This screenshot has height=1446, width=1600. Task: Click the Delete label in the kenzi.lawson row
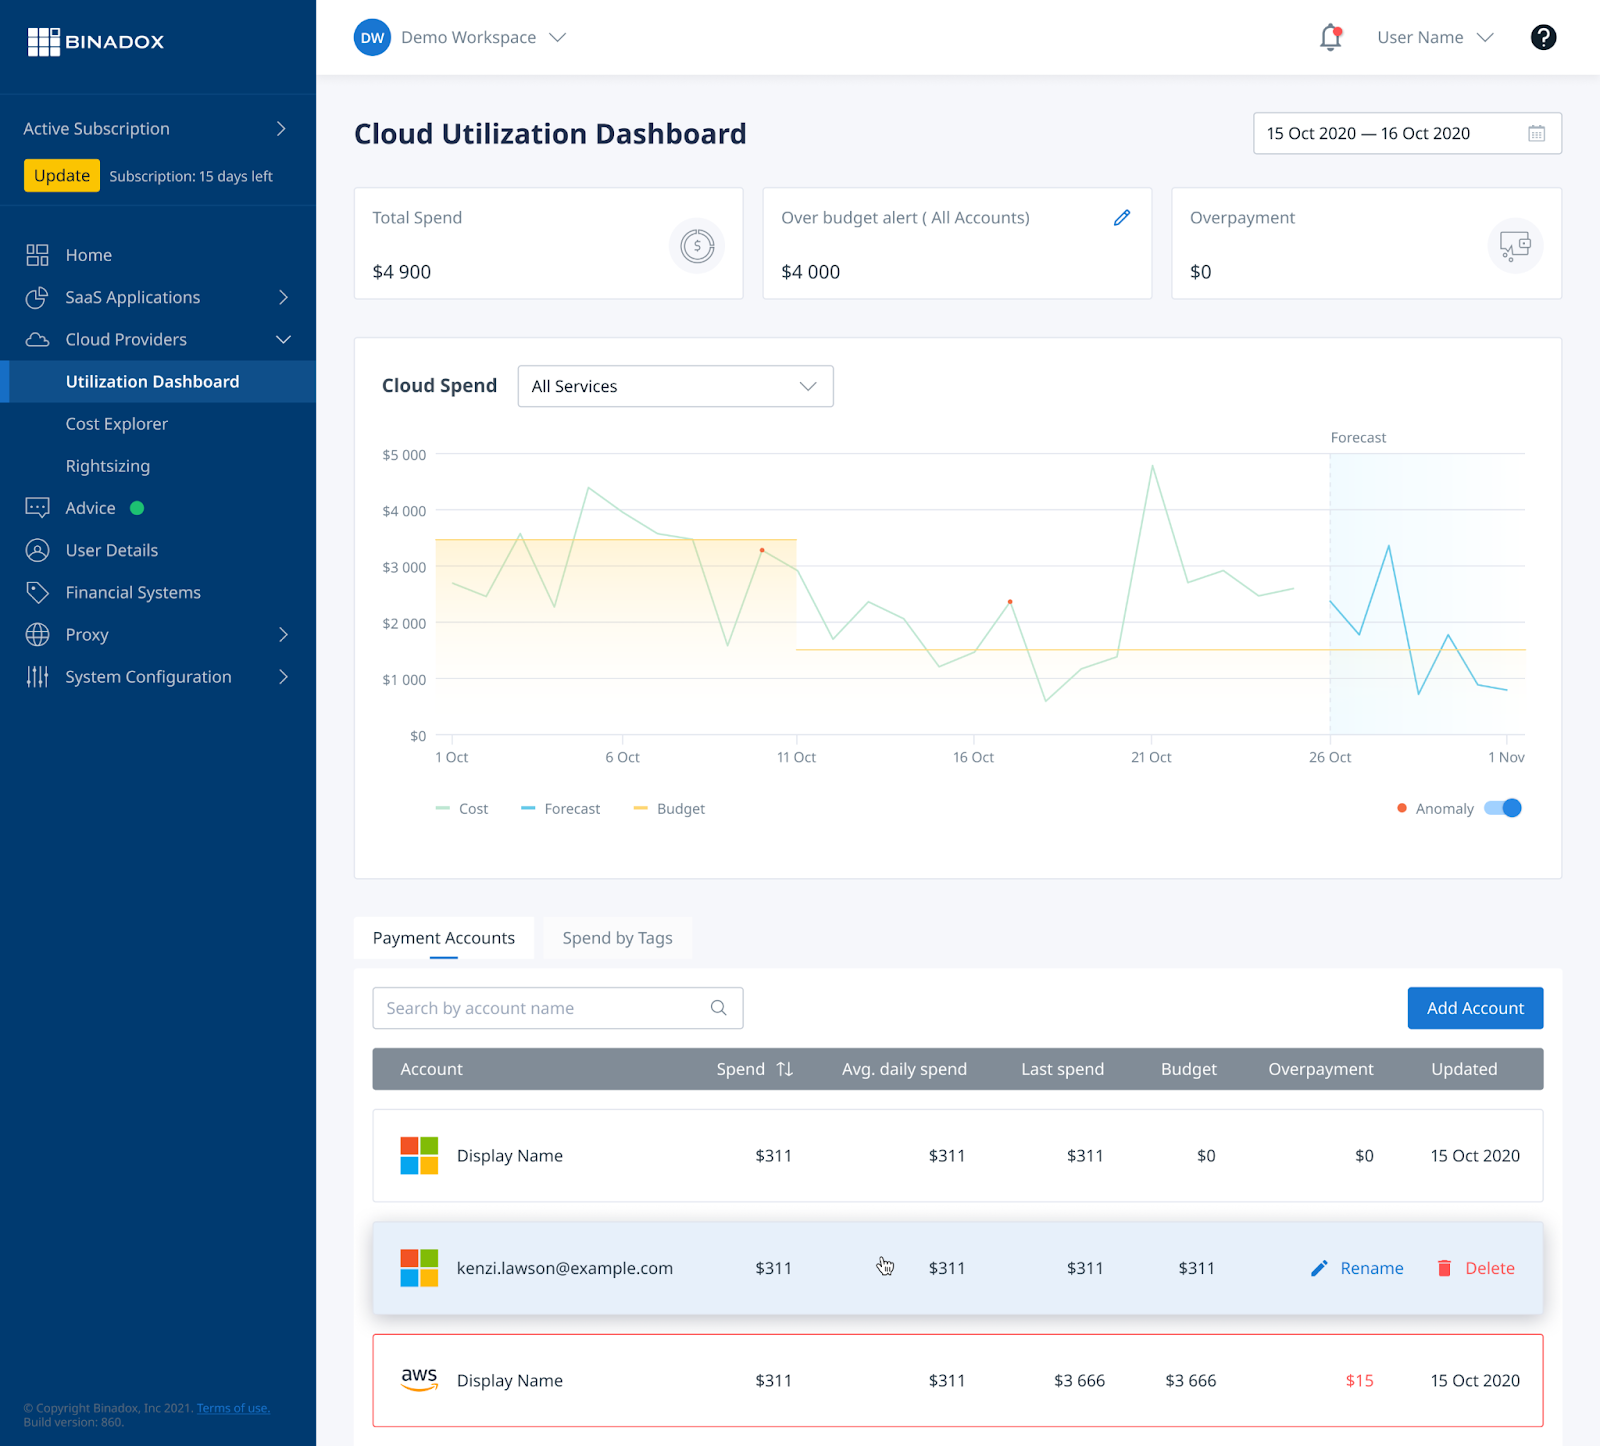(1489, 1268)
